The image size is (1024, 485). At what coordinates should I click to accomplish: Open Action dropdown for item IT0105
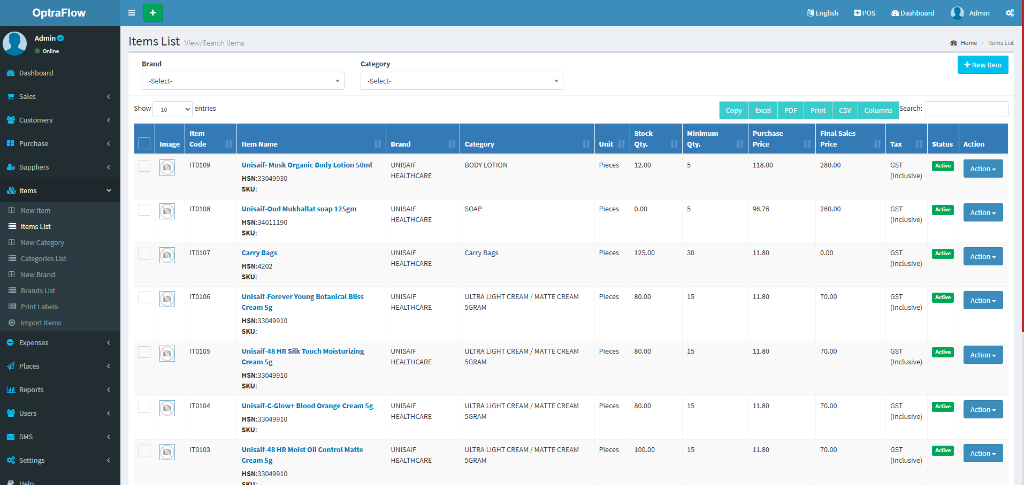click(983, 354)
